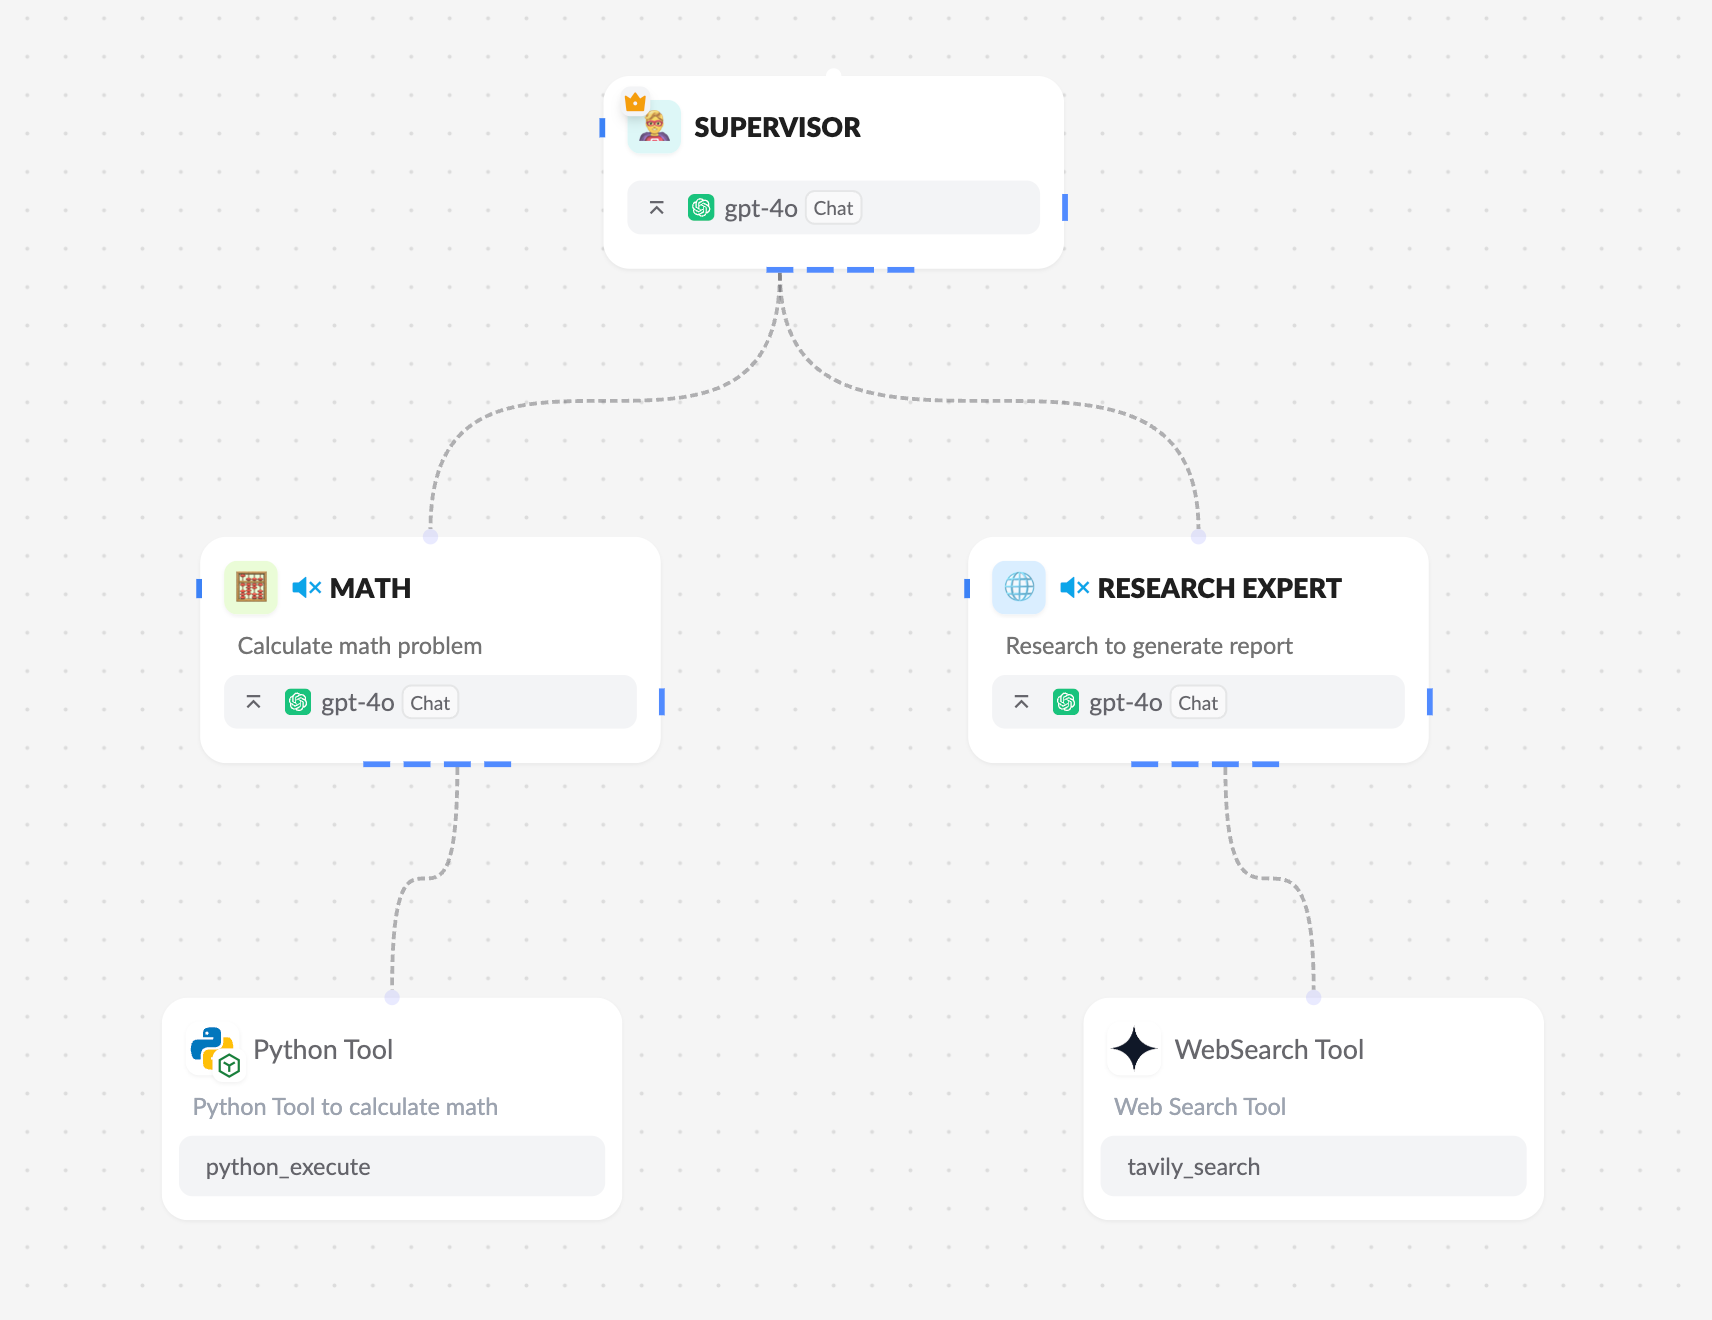Collapse the Supervisor model row with the chevron
The image size is (1712, 1320).
click(x=657, y=208)
